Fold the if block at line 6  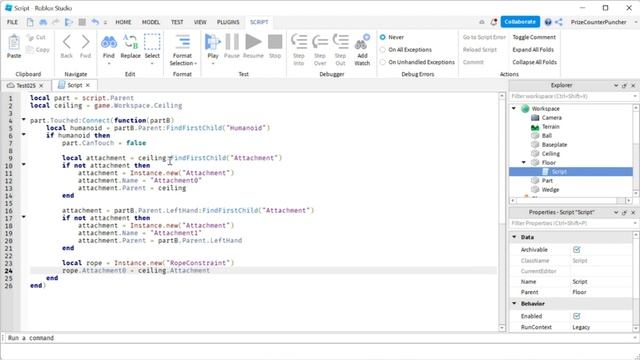(24, 134)
